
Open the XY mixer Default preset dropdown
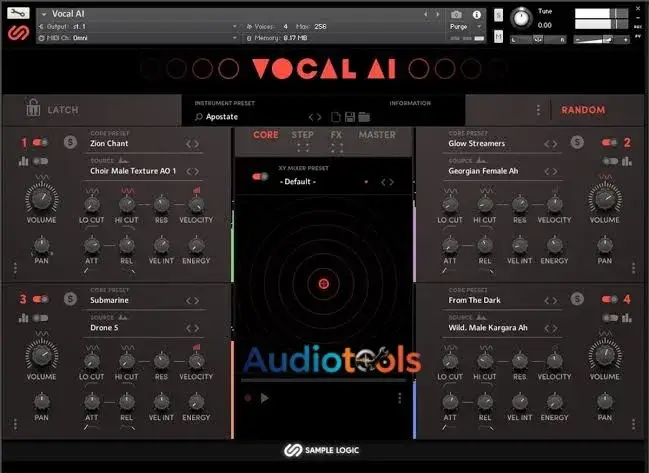pos(366,182)
